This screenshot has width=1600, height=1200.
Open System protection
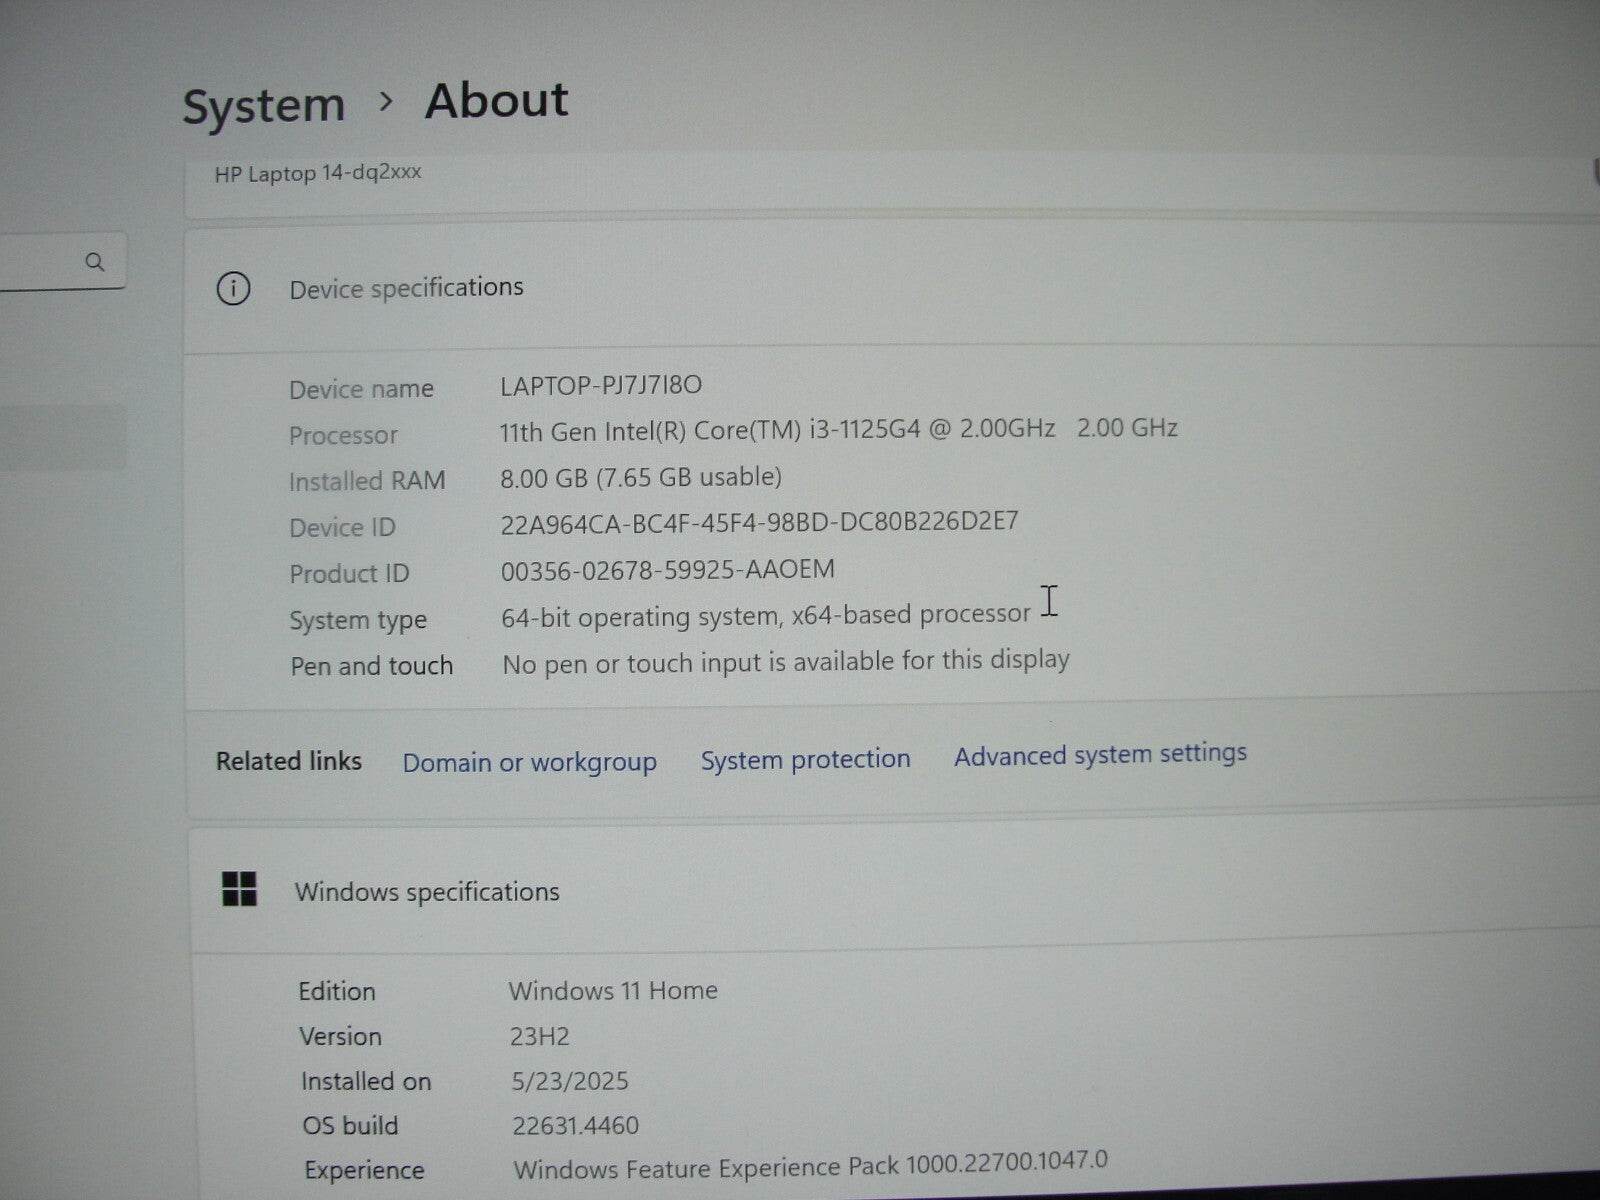805,759
